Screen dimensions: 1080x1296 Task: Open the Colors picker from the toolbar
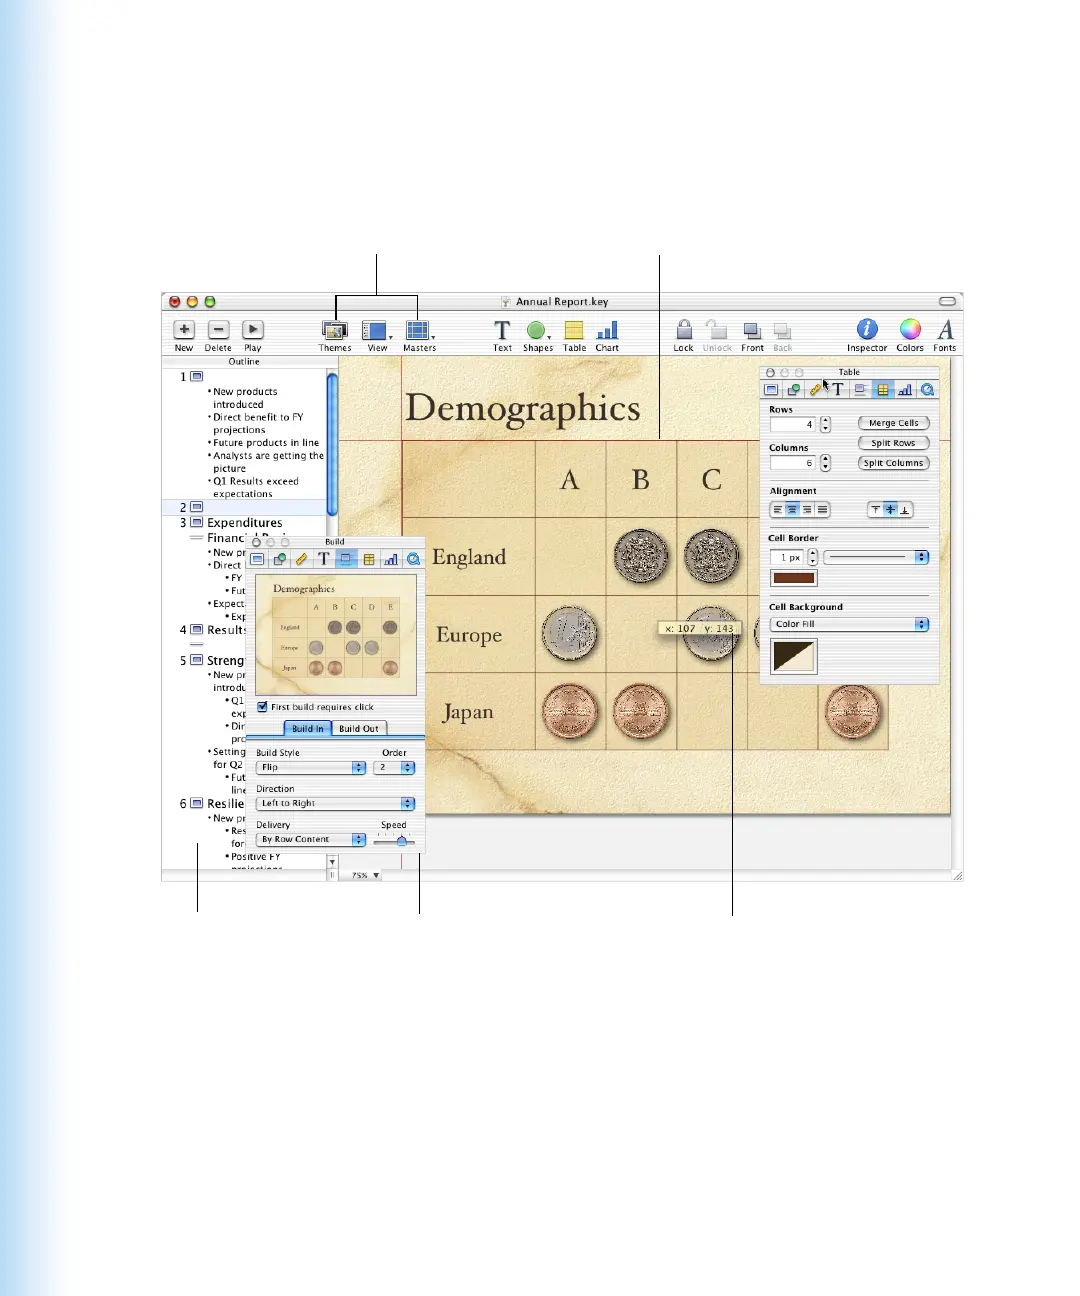(910, 330)
